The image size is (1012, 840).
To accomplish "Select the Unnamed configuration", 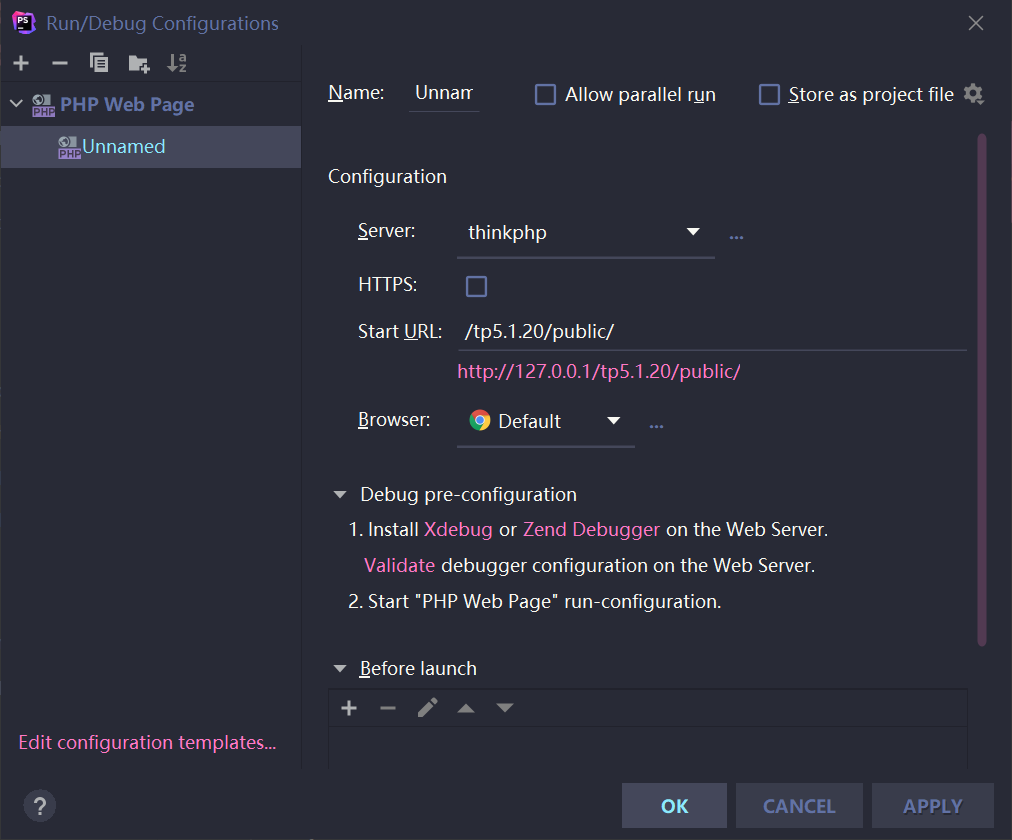I will [122, 146].
